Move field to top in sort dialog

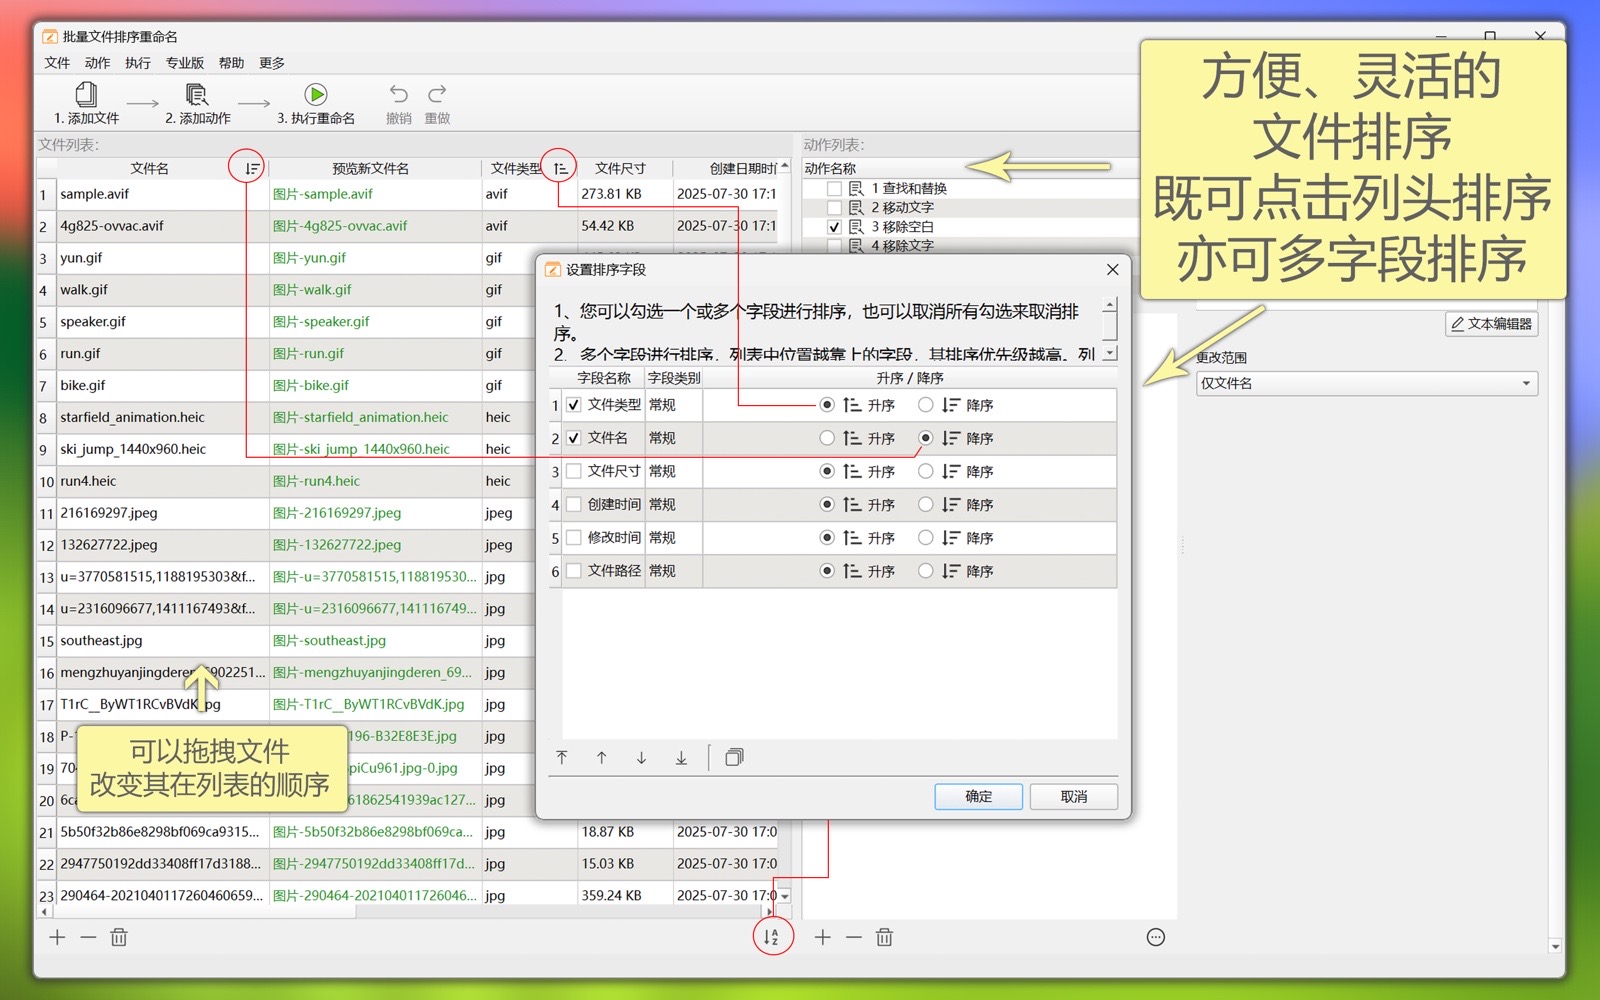562,758
